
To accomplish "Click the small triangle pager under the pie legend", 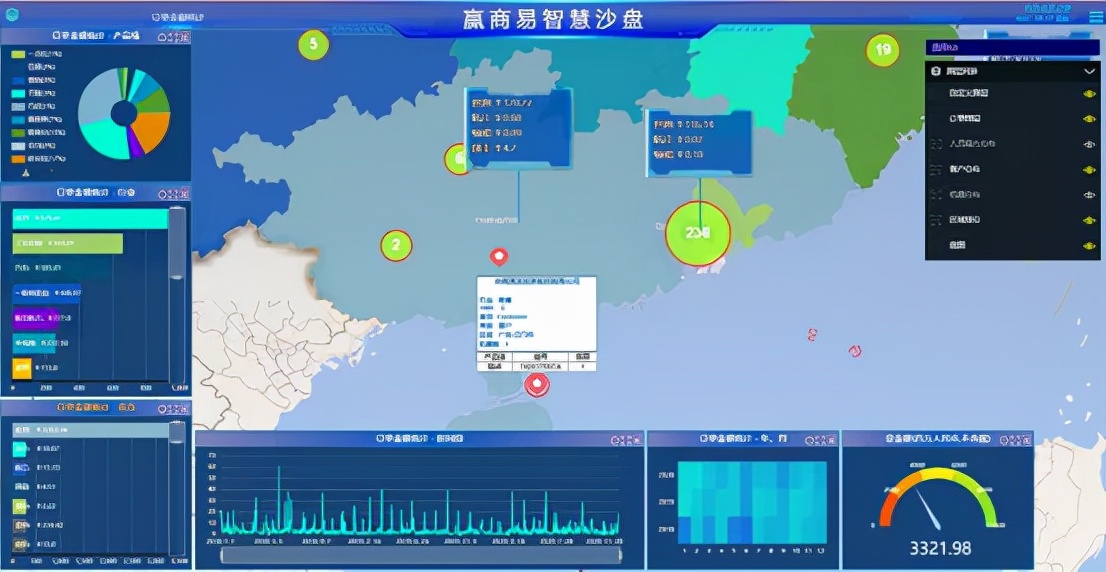I will [26, 172].
